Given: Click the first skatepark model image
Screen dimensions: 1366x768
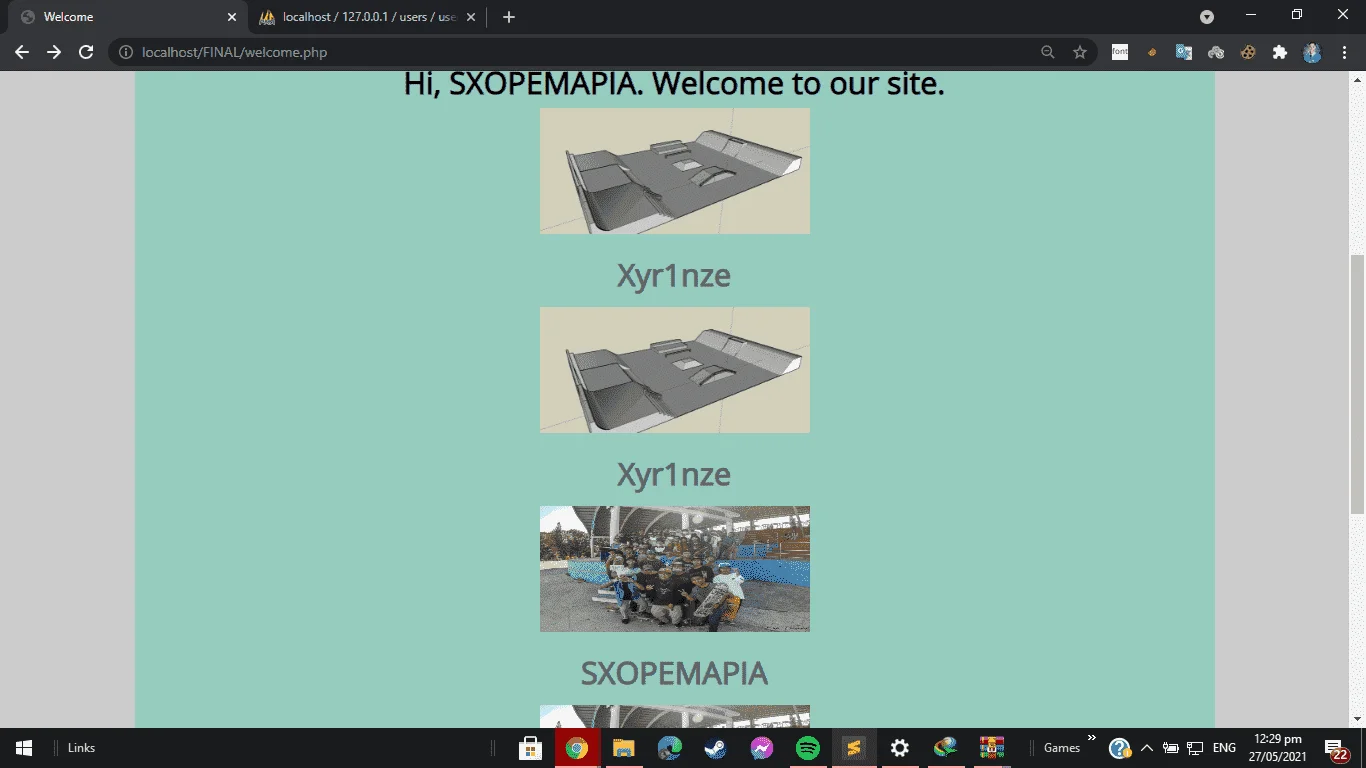Looking at the screenshot, I should tap(675, 171).
